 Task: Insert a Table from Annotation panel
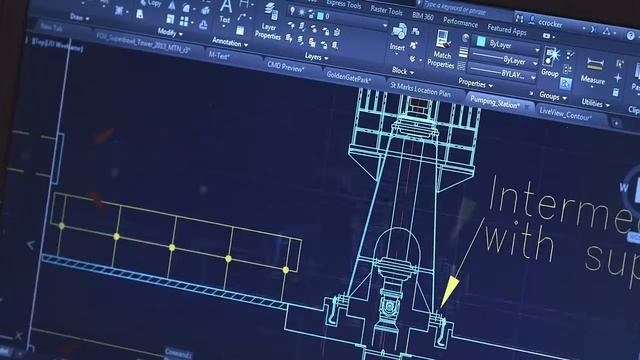(240, 31)
